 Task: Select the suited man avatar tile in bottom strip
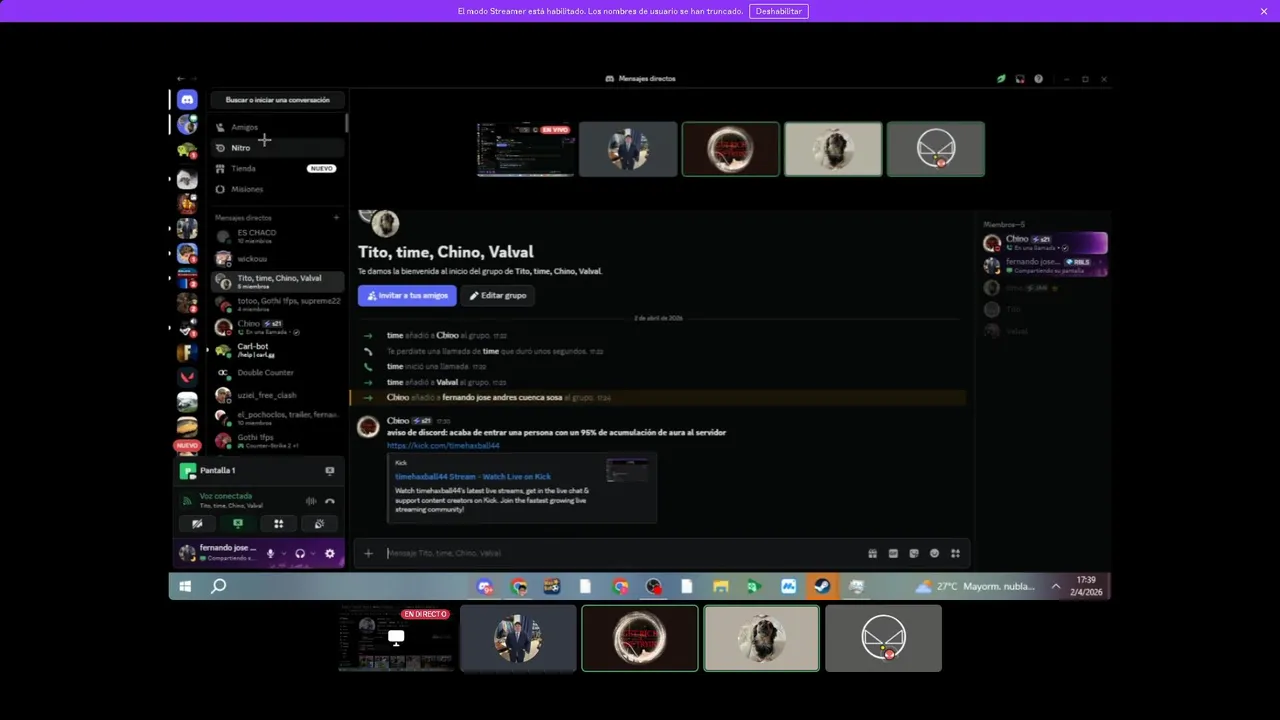518,638
